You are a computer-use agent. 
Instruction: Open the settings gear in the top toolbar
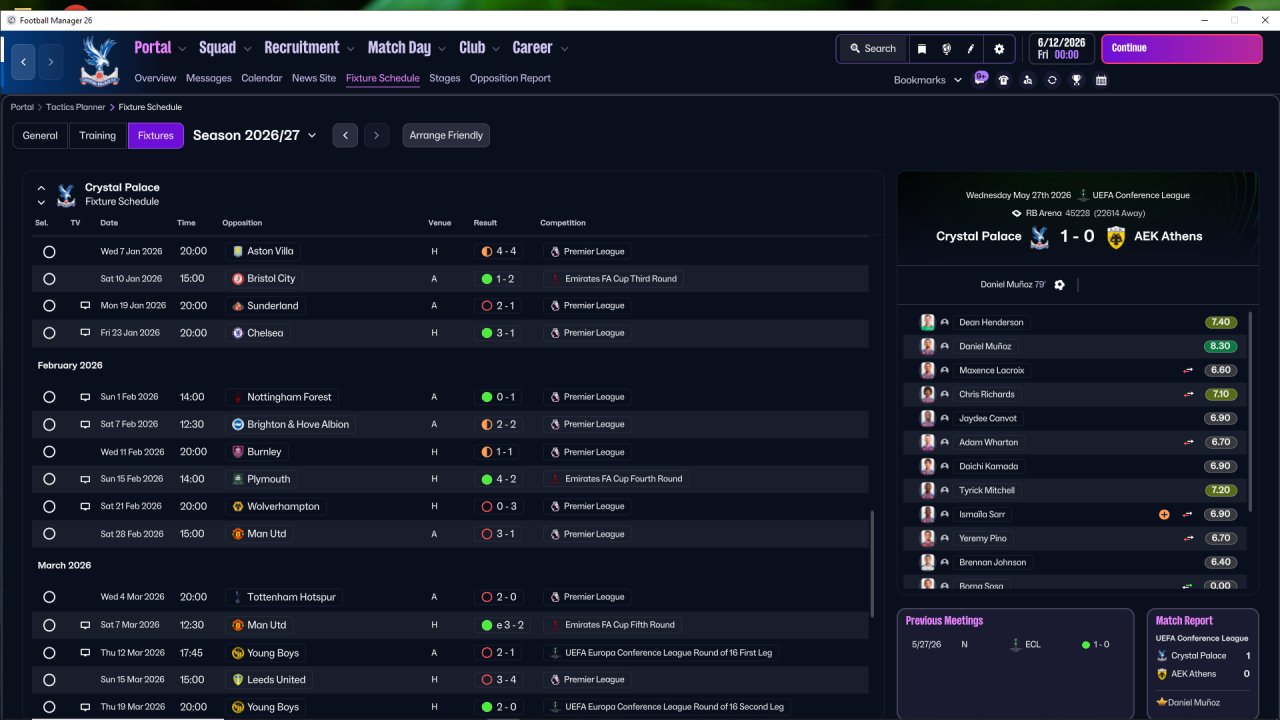(x=999, y=48)
